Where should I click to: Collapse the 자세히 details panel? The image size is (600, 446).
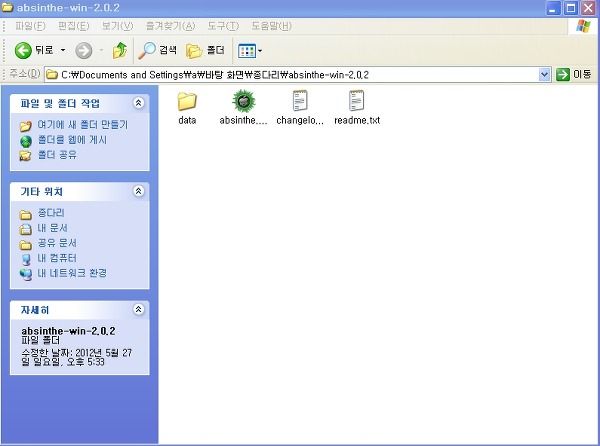(x=139, y=309)
